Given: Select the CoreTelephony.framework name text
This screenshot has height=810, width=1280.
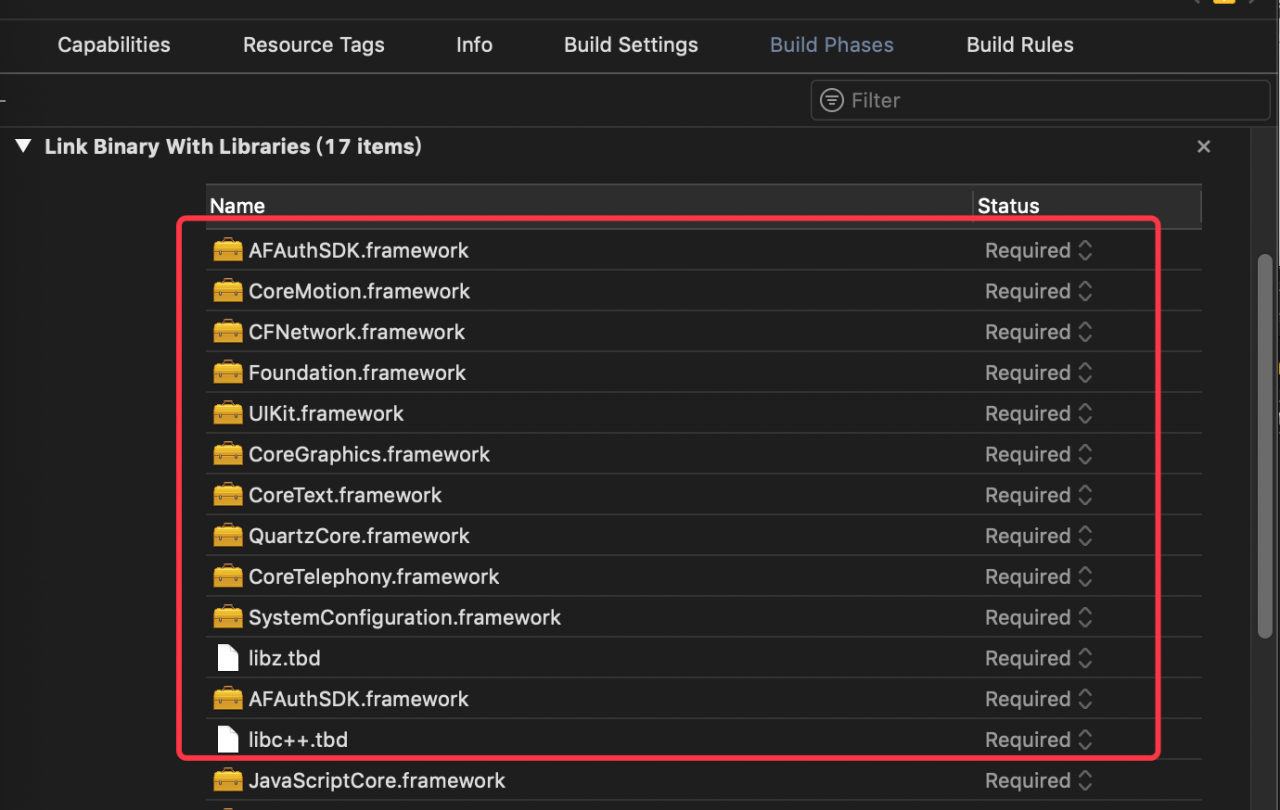Looking at the screenshot, I should point(374,577).
